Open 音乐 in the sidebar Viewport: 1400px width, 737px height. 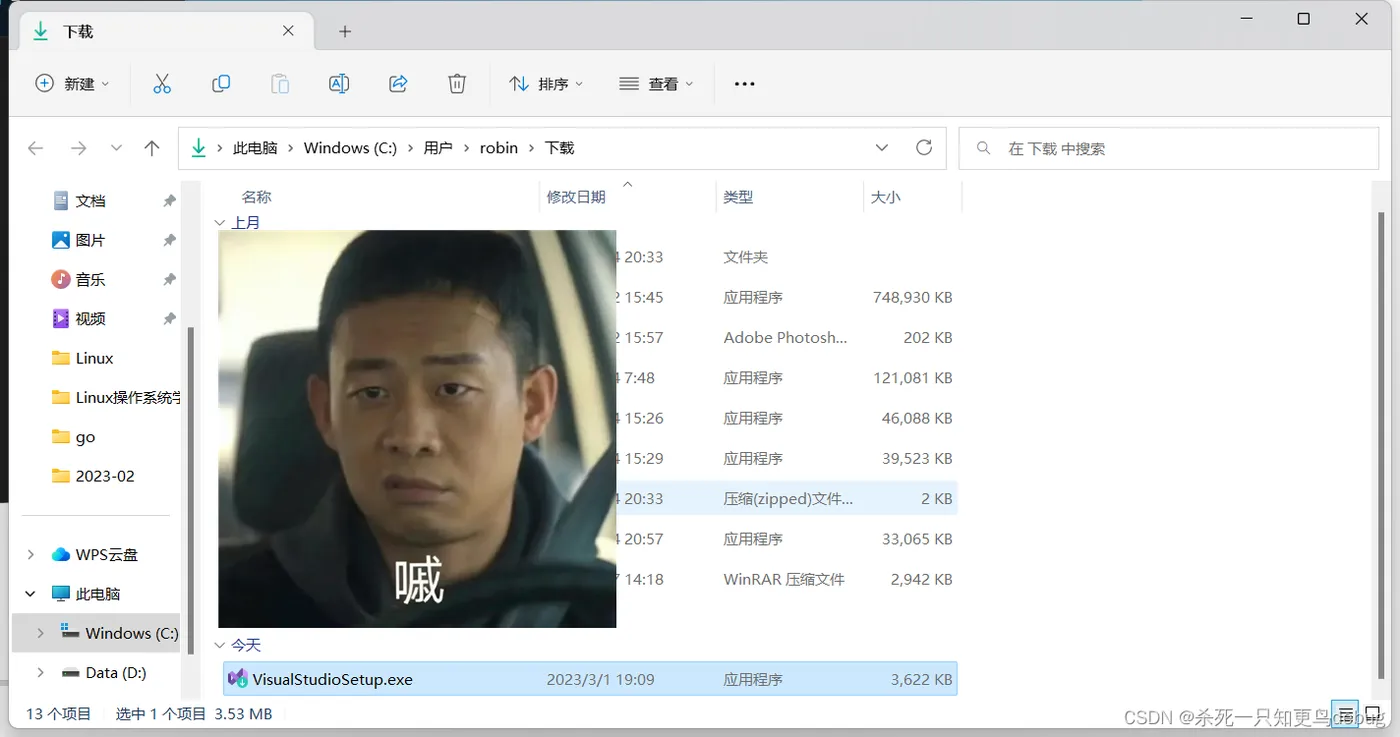[x=90, y=279]
